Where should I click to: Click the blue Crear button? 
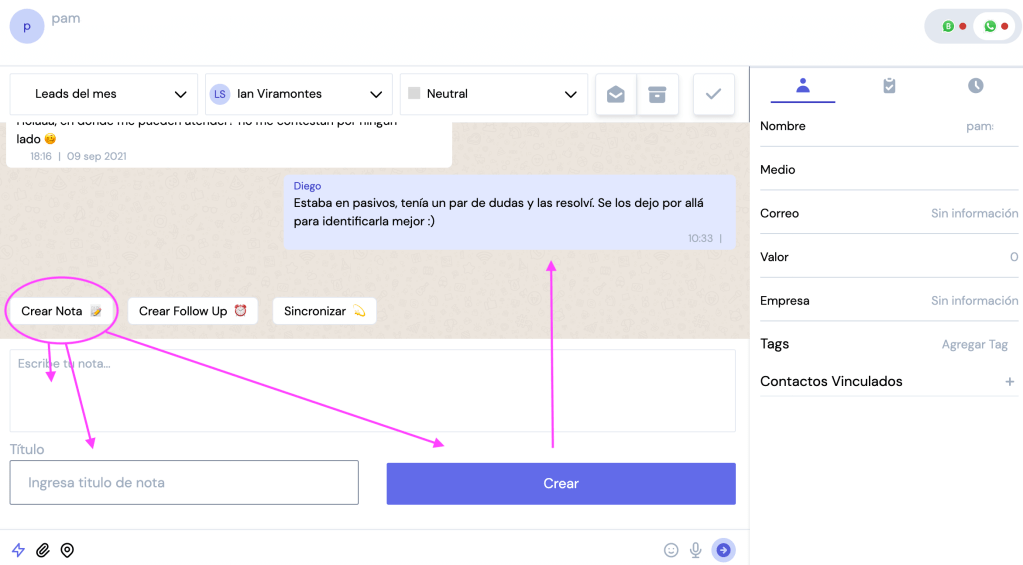[561, 483]
